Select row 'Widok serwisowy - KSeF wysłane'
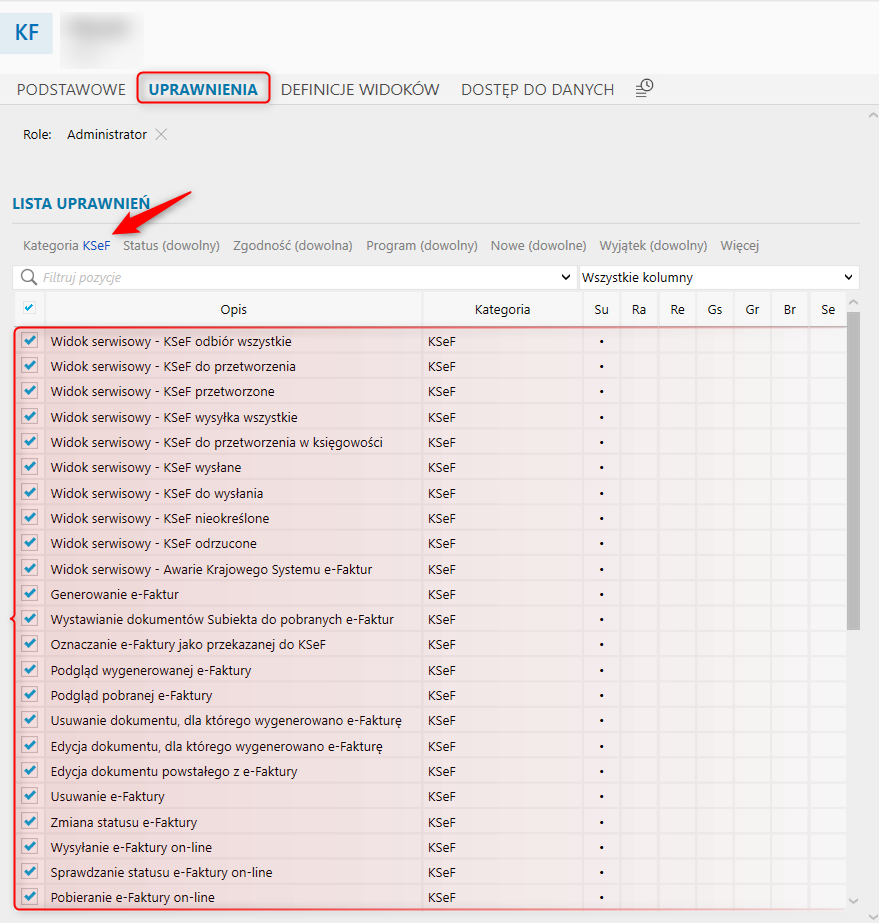Image resolution: width=879 pixels, height=923 pixels. [430, 467]
